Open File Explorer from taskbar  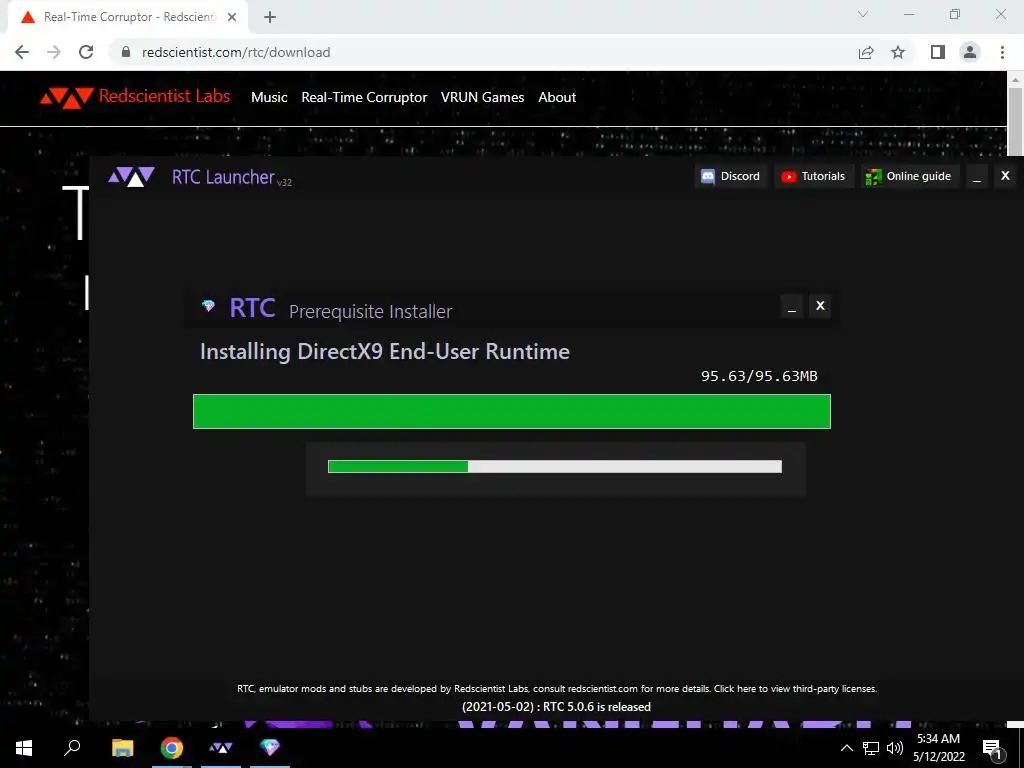click(x=122, y=748)
